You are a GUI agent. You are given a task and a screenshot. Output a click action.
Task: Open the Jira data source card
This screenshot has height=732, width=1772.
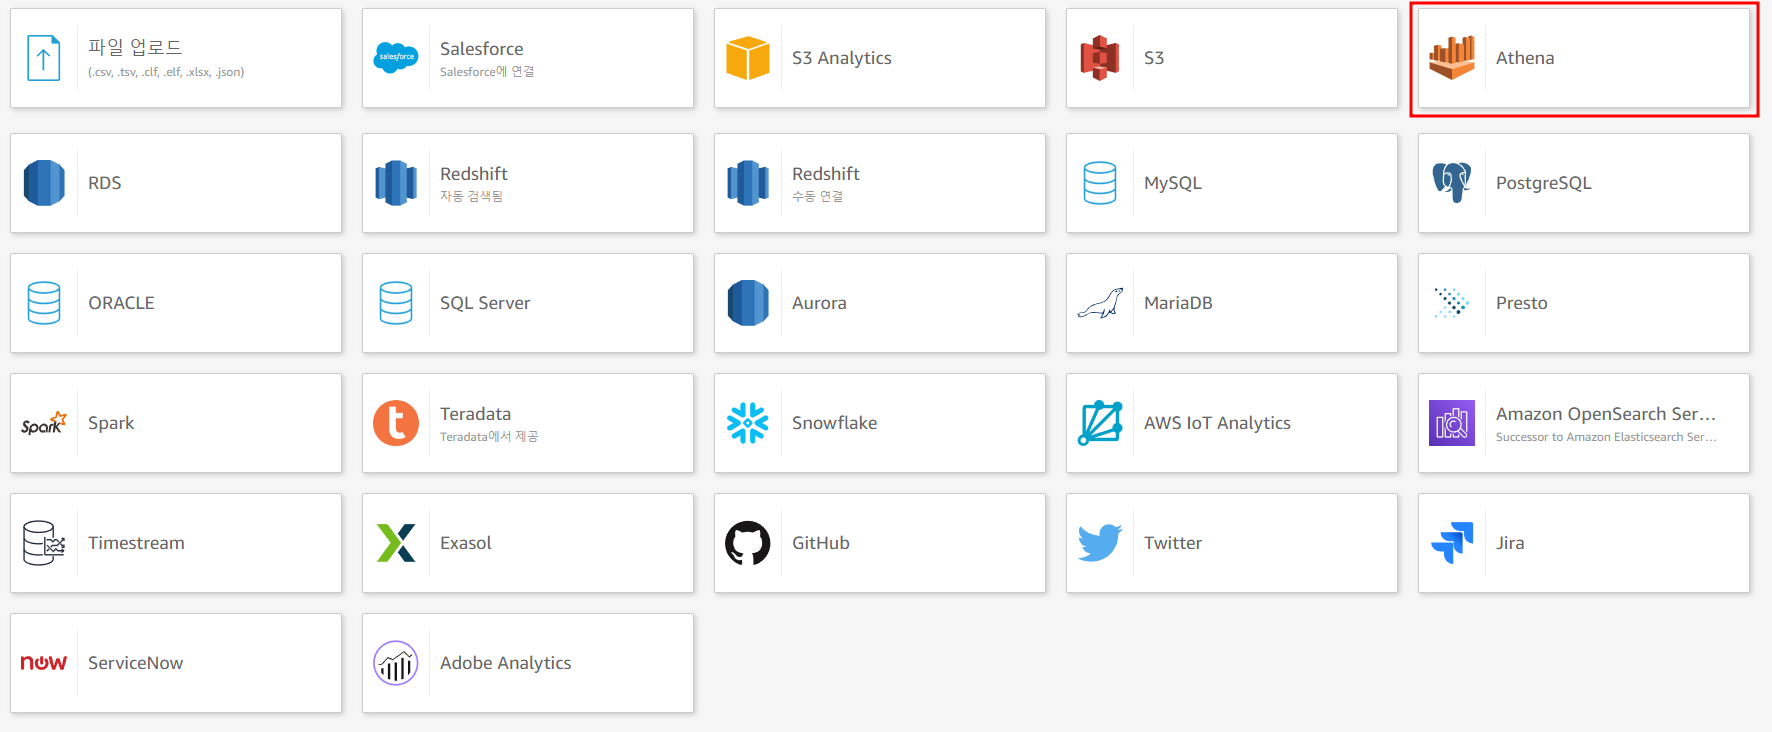point(1584,543)
